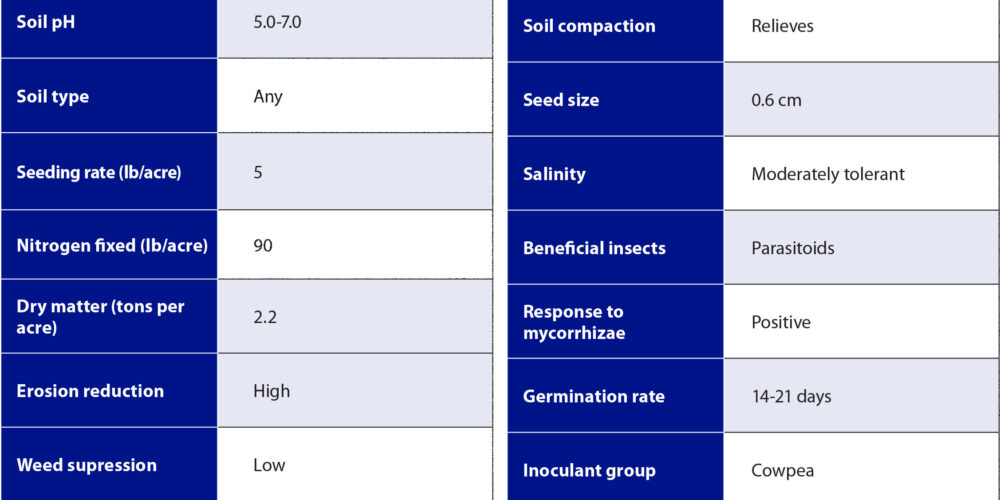Select the Cowpea inoculant group value
1000x500 pixels.
tap(781, 470)
